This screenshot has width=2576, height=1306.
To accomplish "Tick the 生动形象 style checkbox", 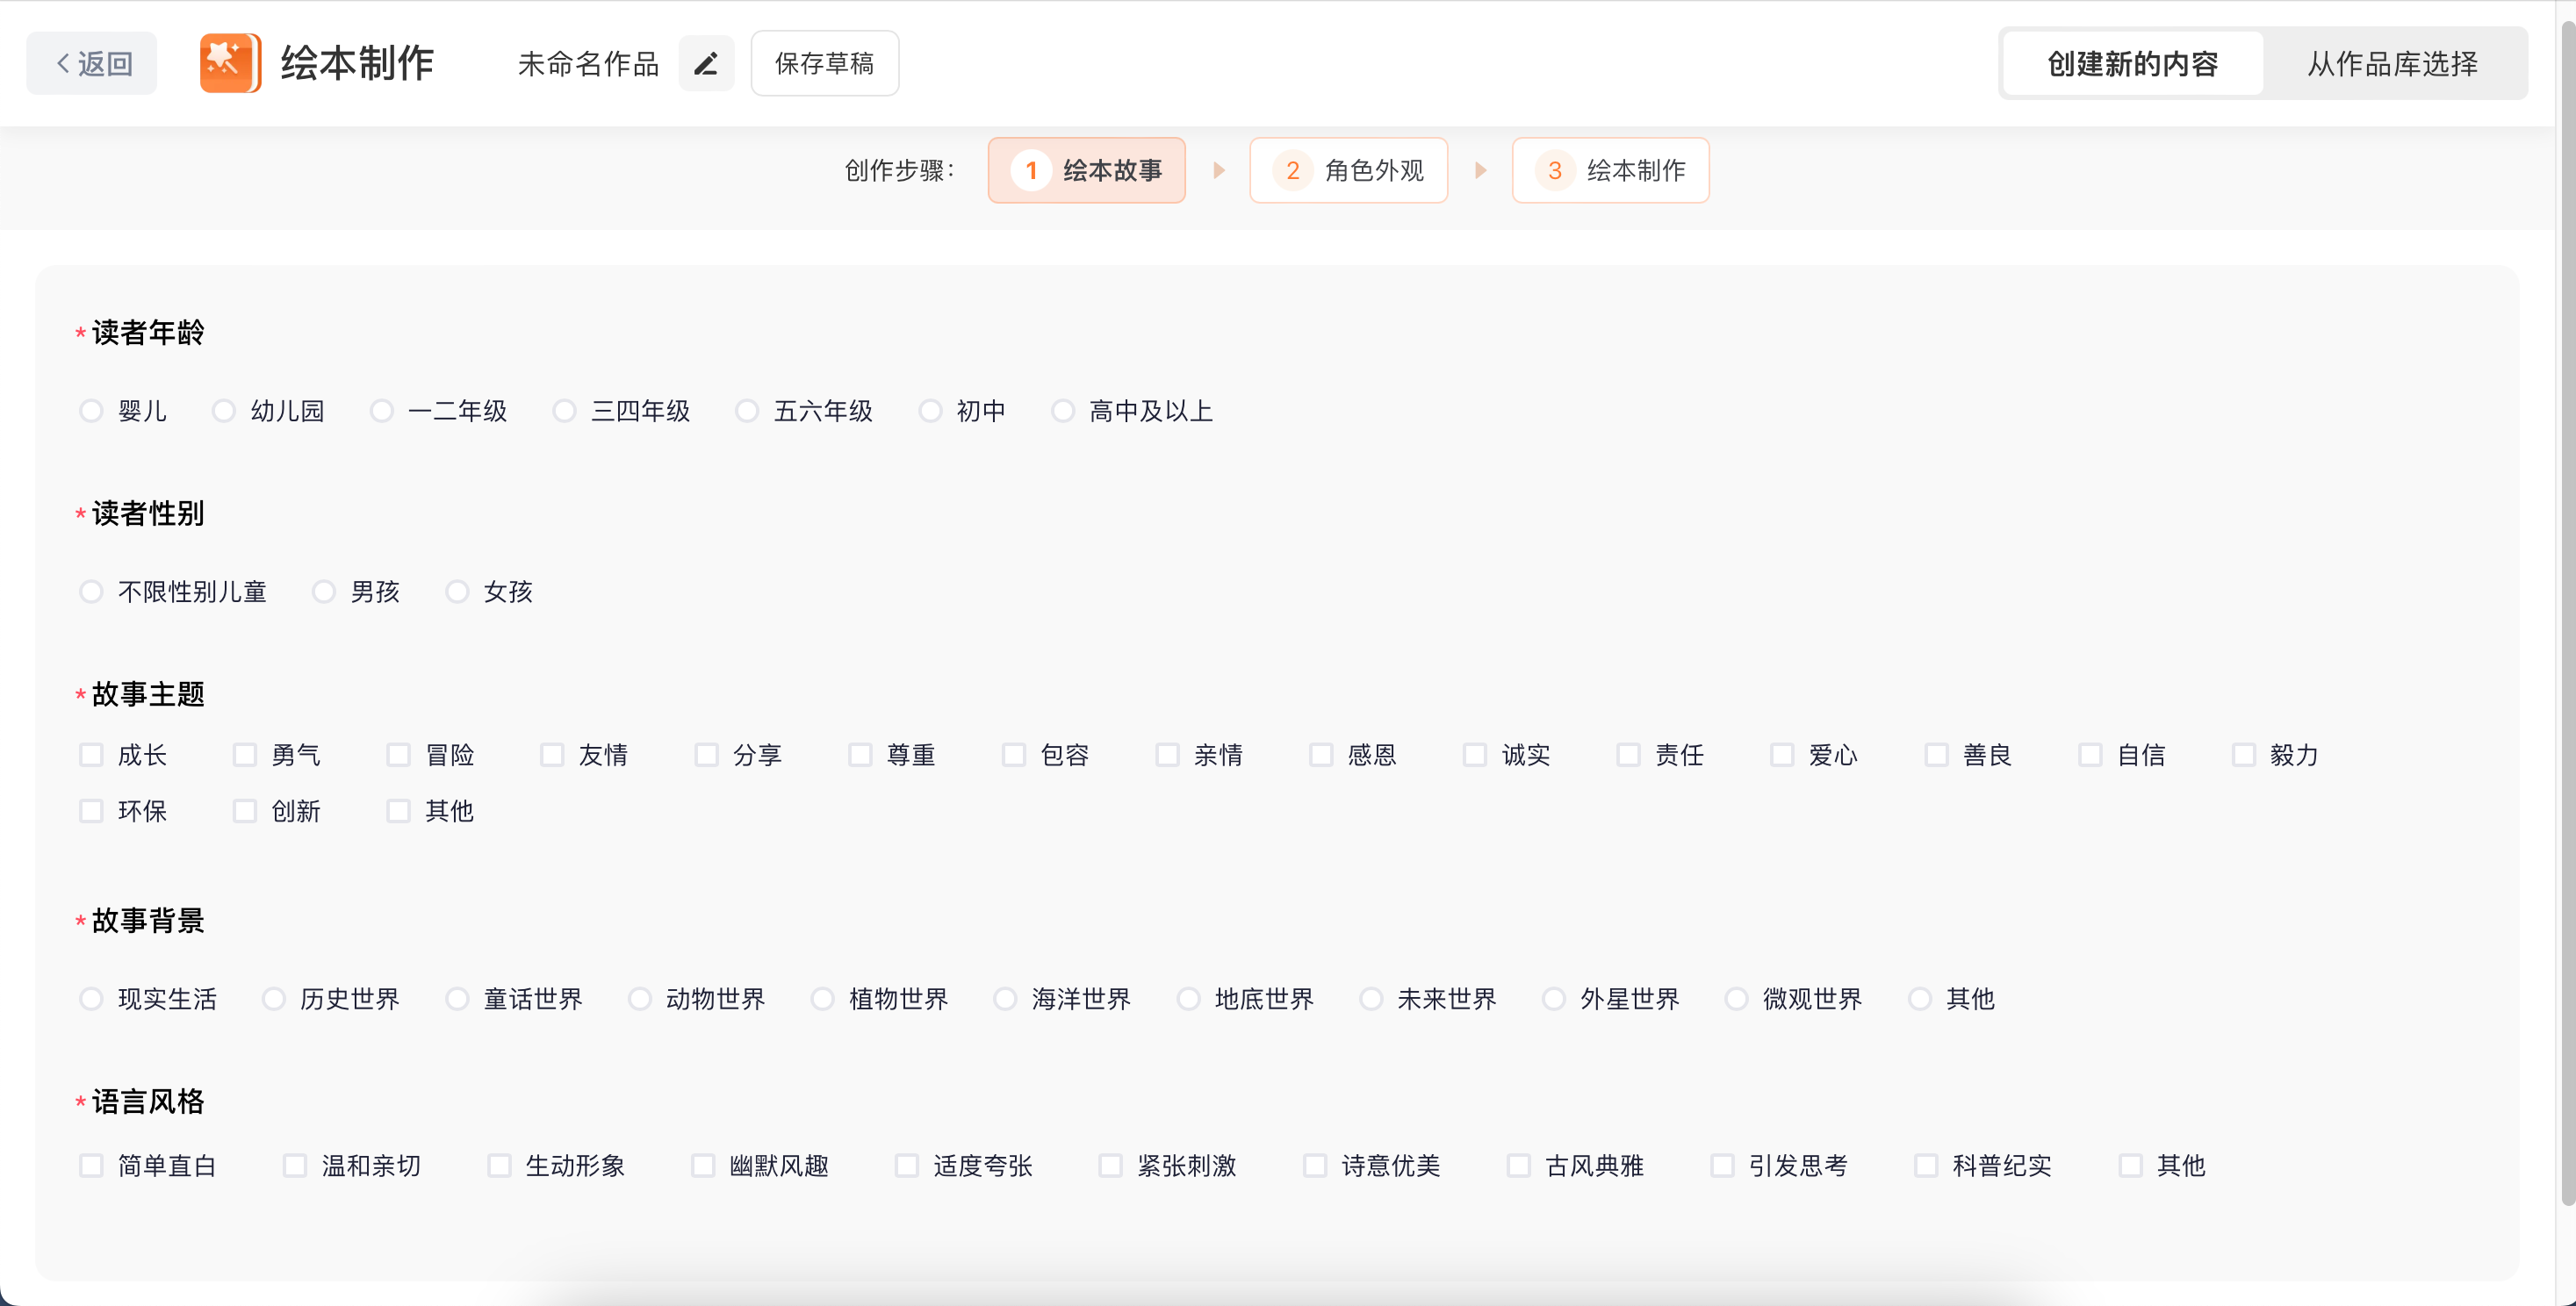I will coord(499,1166).
